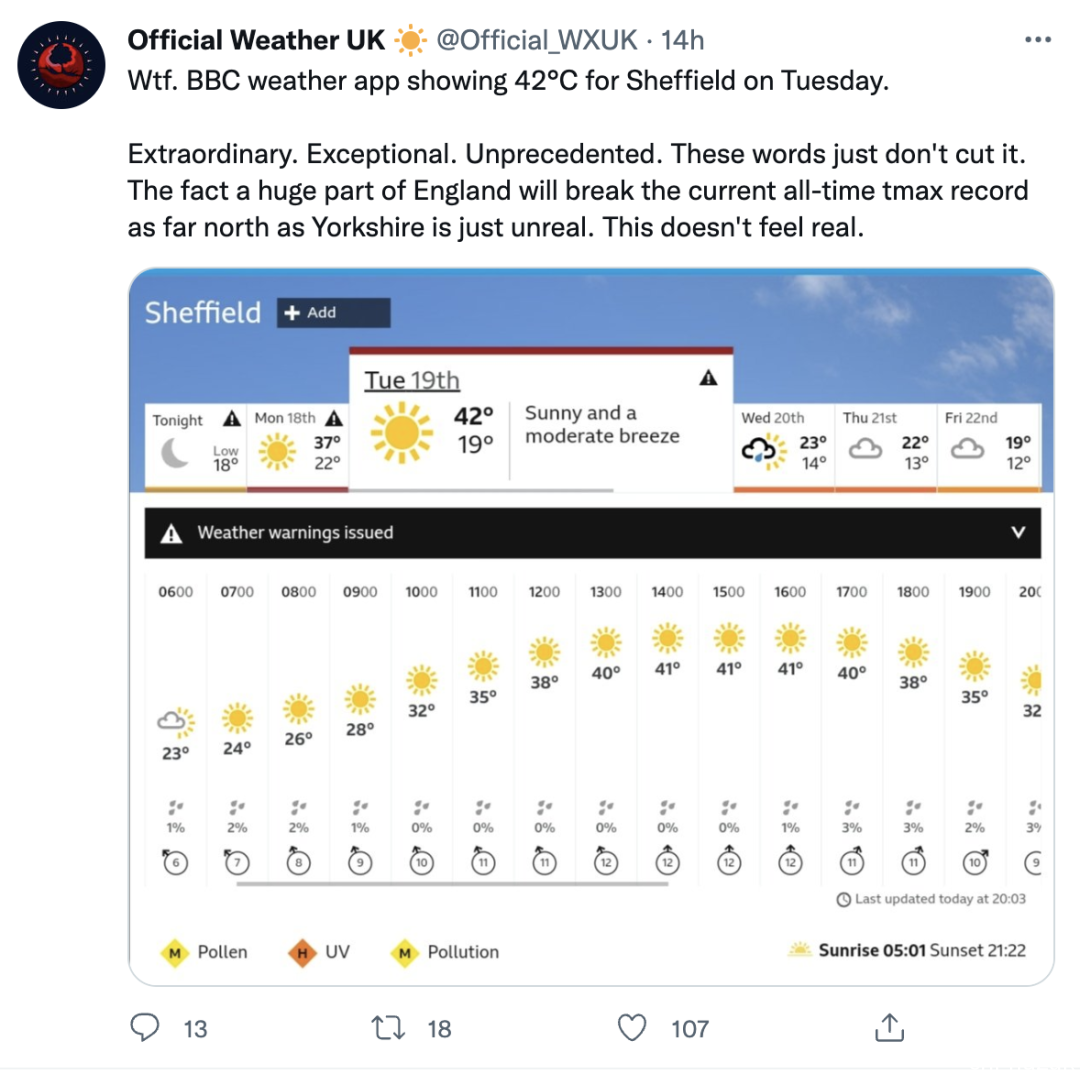The image size is (1080, 1074).
Task: Click the Pollen level indicator icon
Action: click(175, 953)
